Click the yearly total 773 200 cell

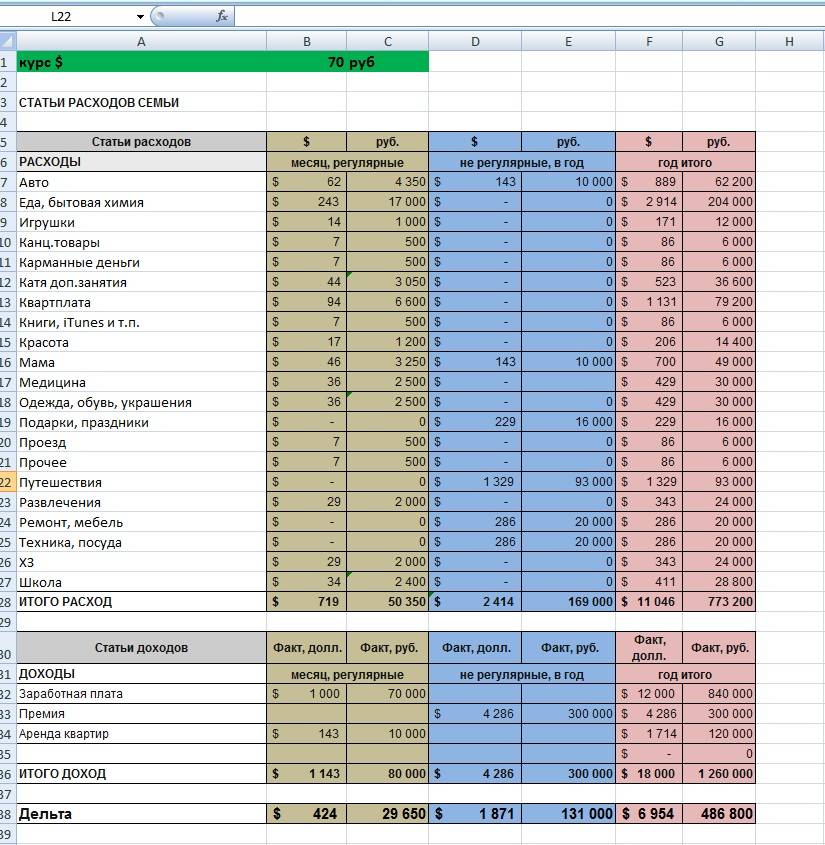719,601
